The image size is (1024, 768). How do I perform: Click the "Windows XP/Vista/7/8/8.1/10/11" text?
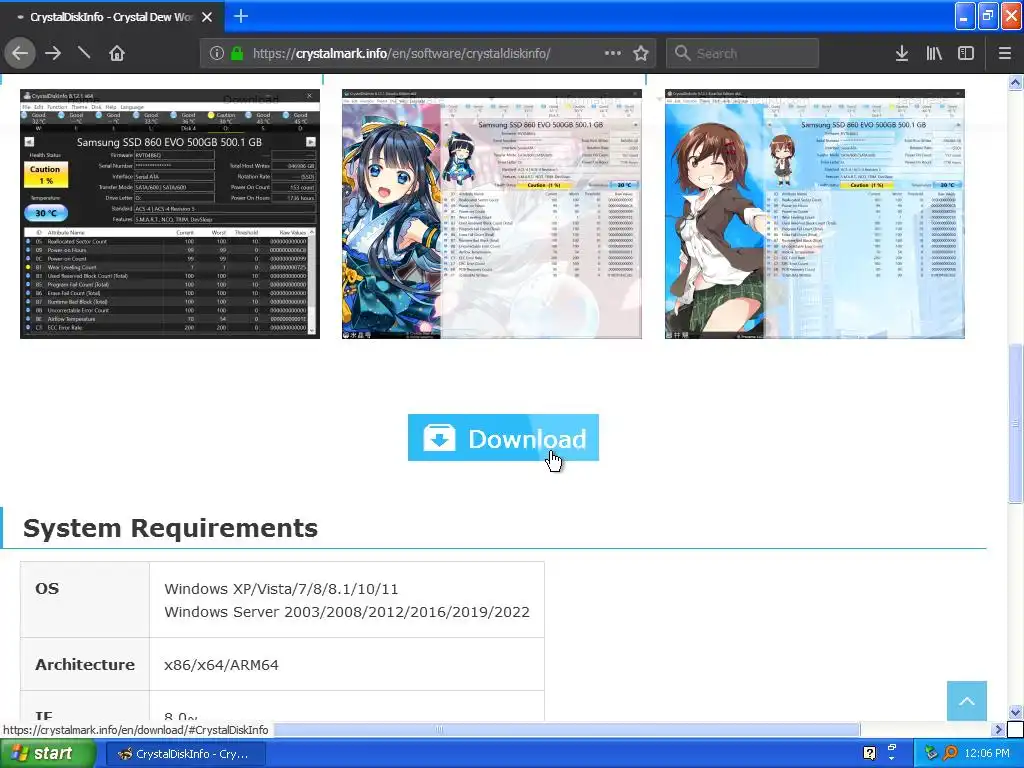[x=281, y=589]
